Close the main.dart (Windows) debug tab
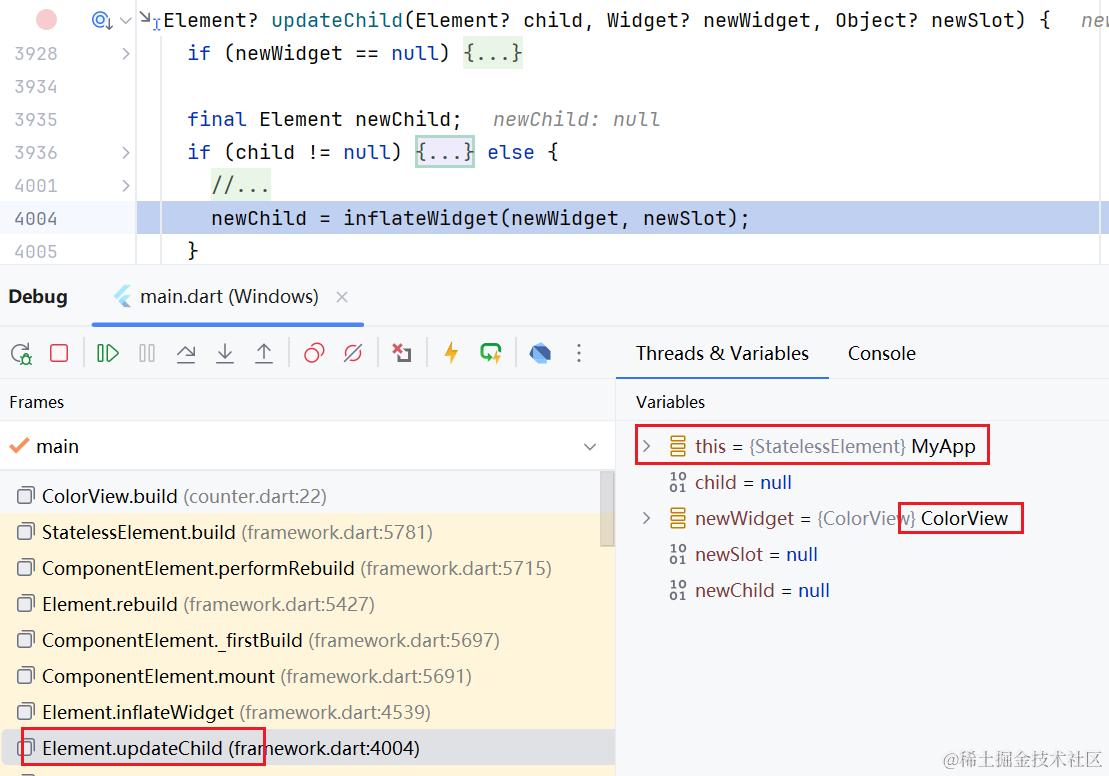Image resolution: width=1109 pixels, height=776 pixels. [x=342, y=297]
